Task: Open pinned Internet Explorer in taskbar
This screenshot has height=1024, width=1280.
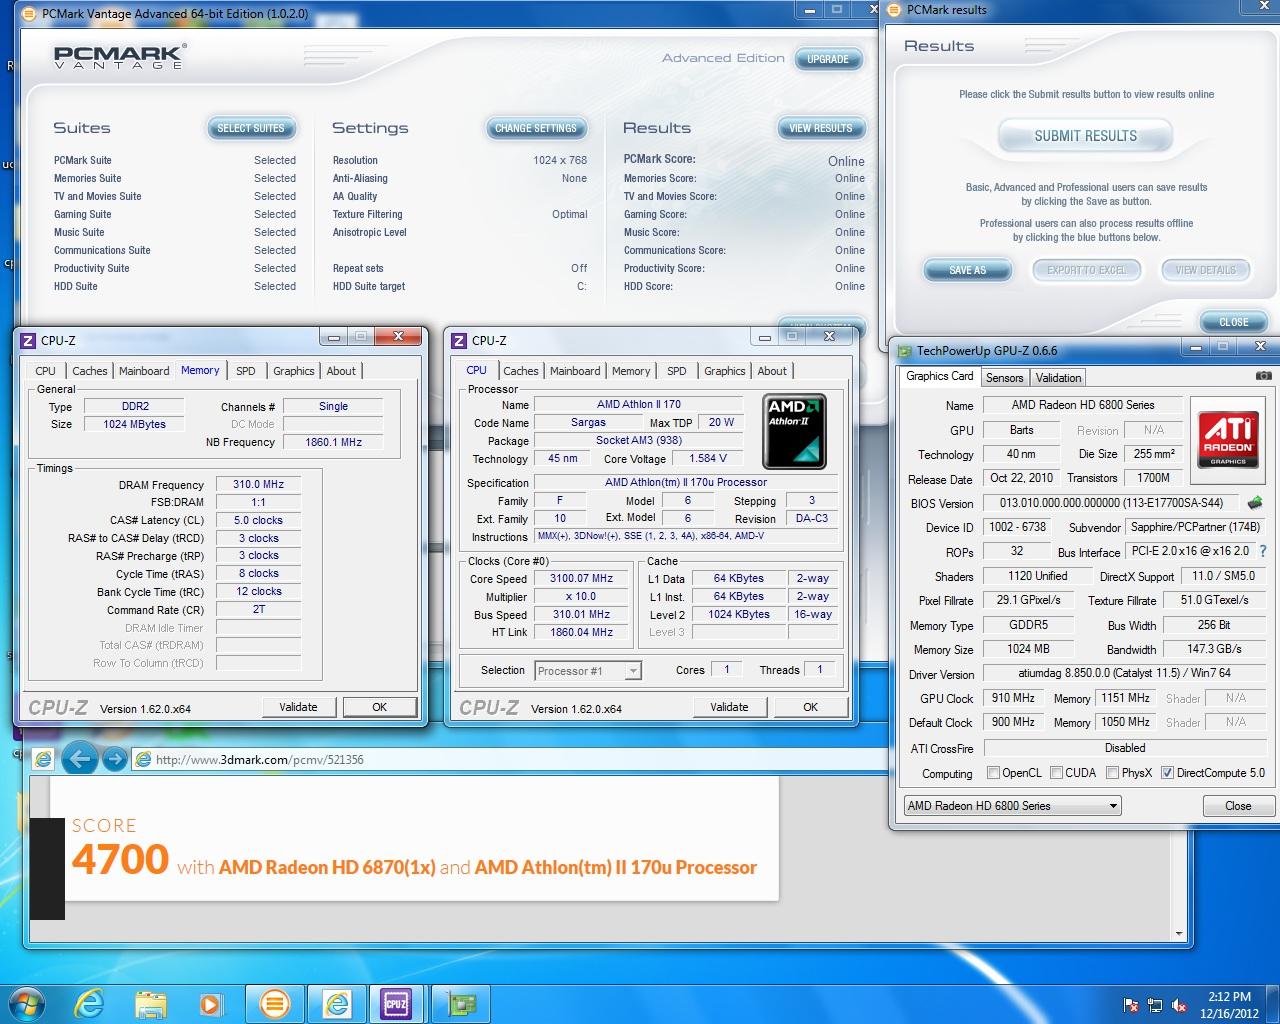Action: (x=90, y=1003)
